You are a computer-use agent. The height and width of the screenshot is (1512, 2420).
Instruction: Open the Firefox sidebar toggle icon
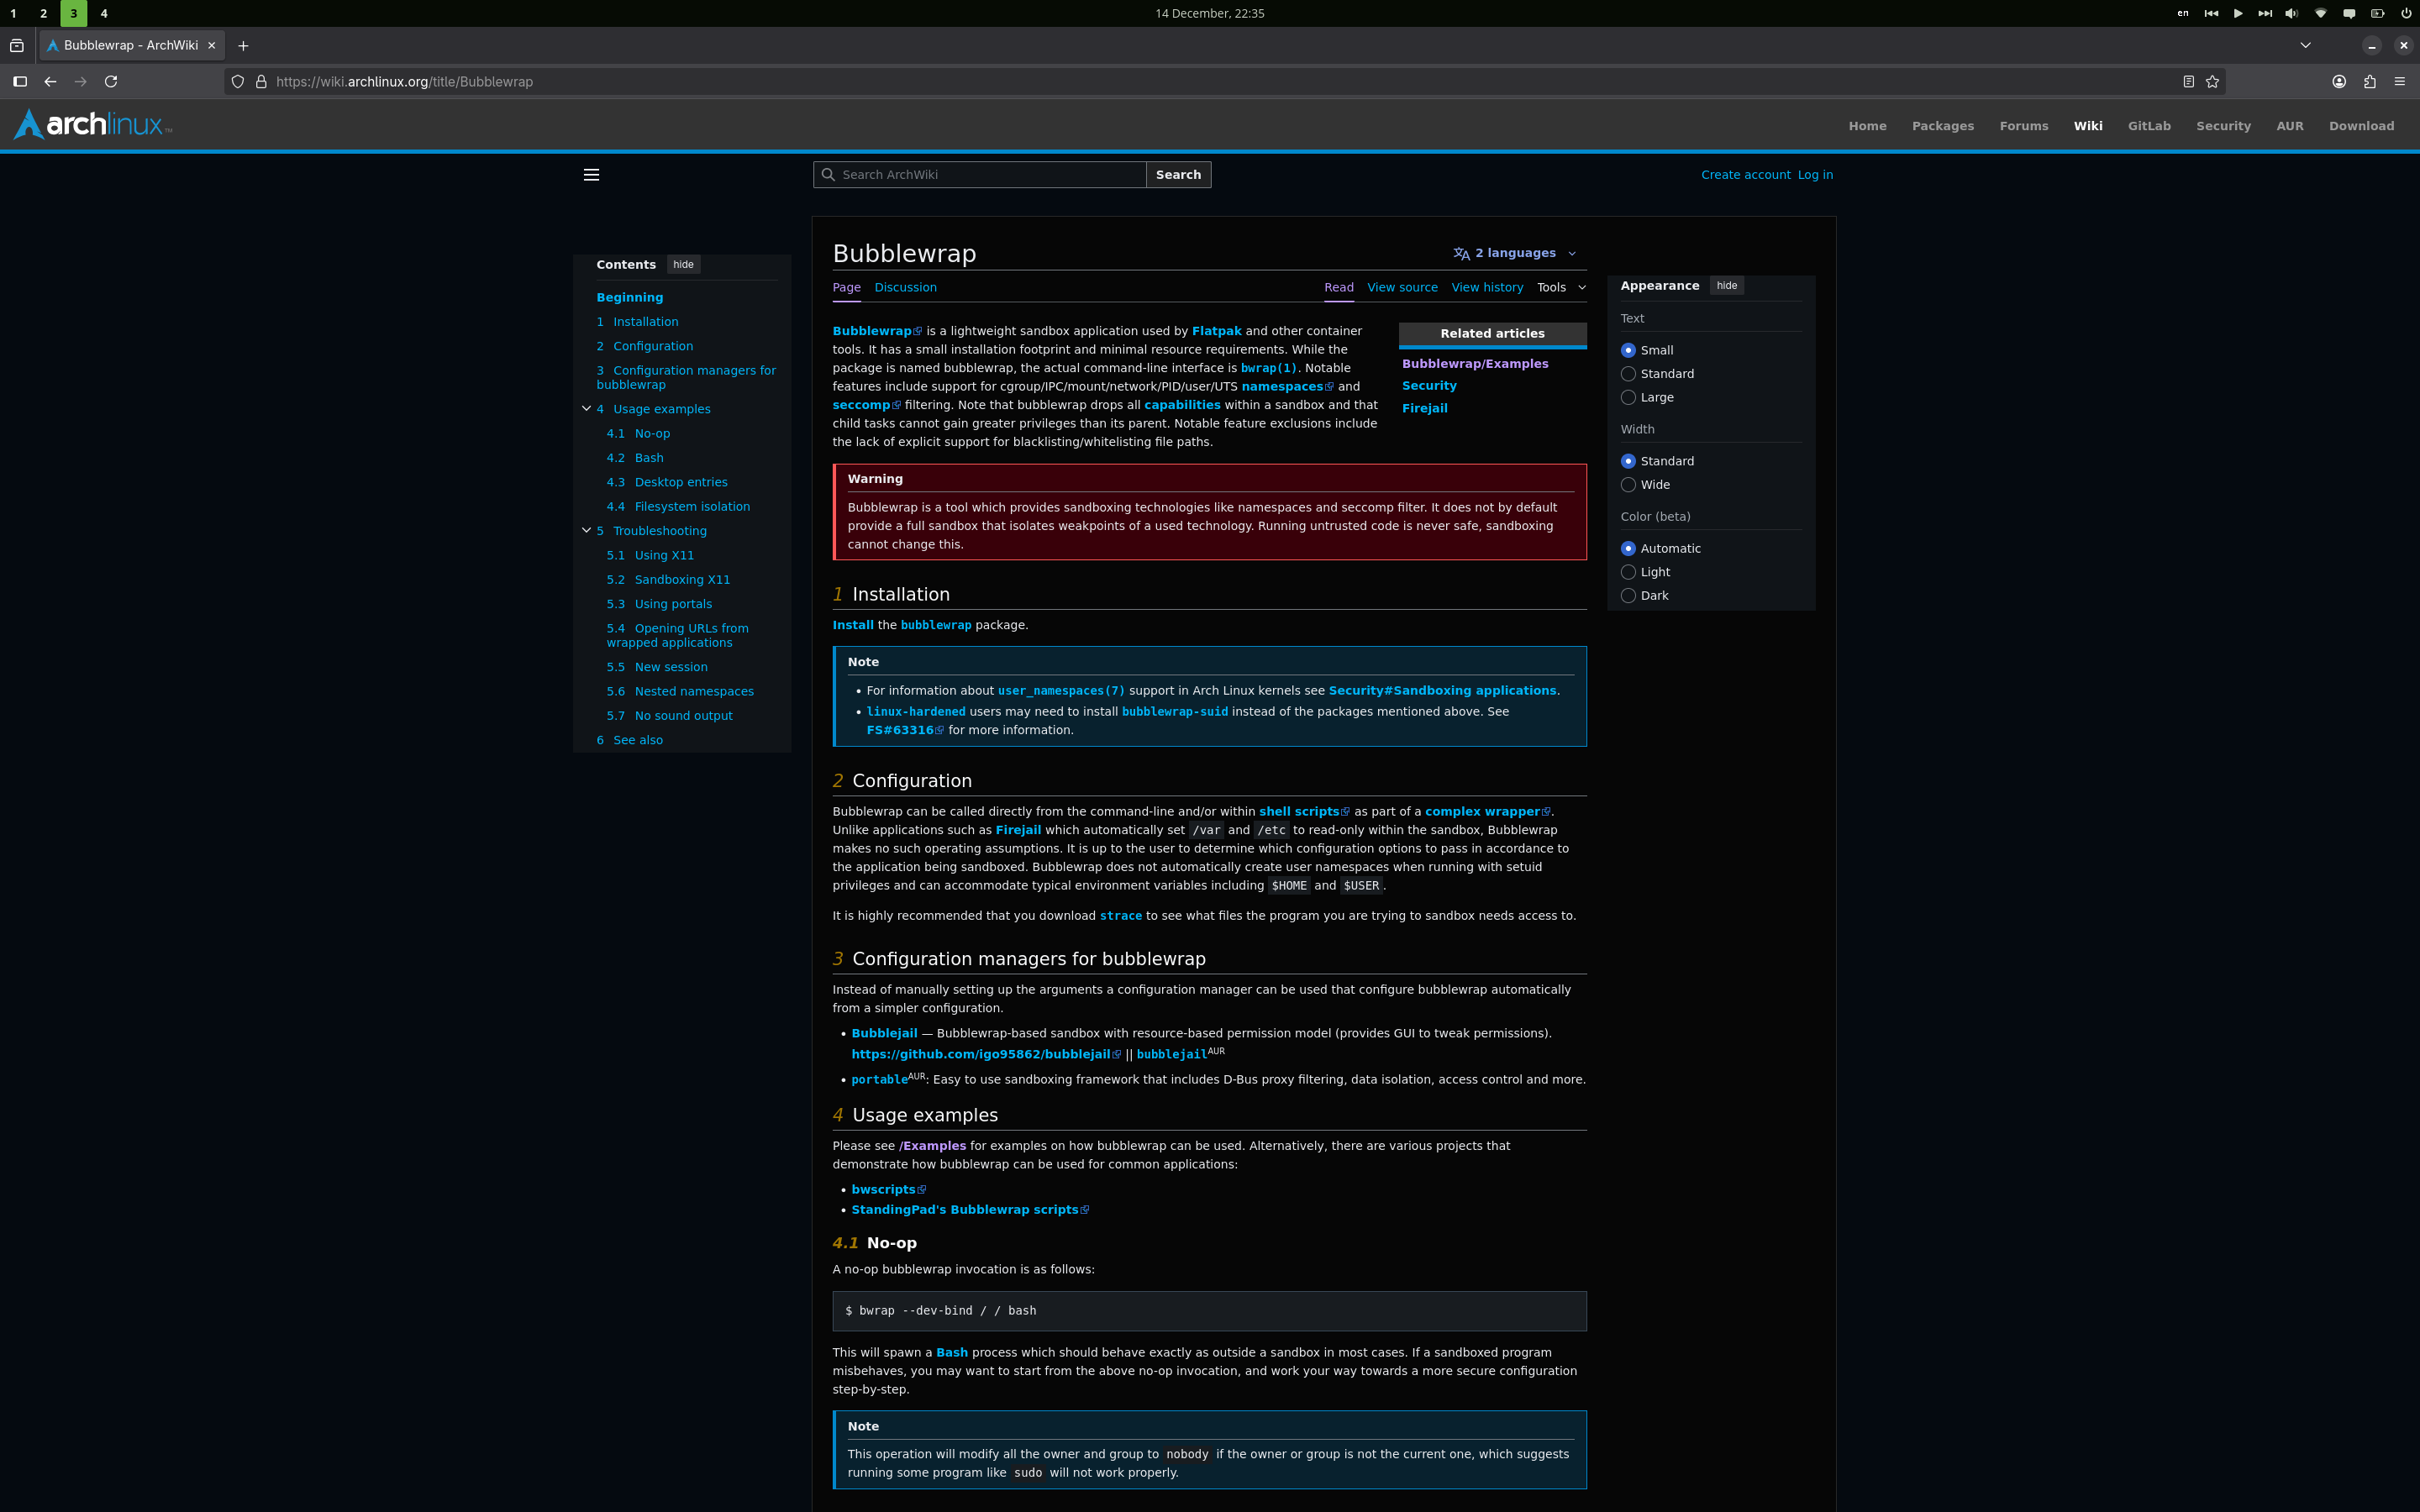pyautogui.click(x=20, y=82)
